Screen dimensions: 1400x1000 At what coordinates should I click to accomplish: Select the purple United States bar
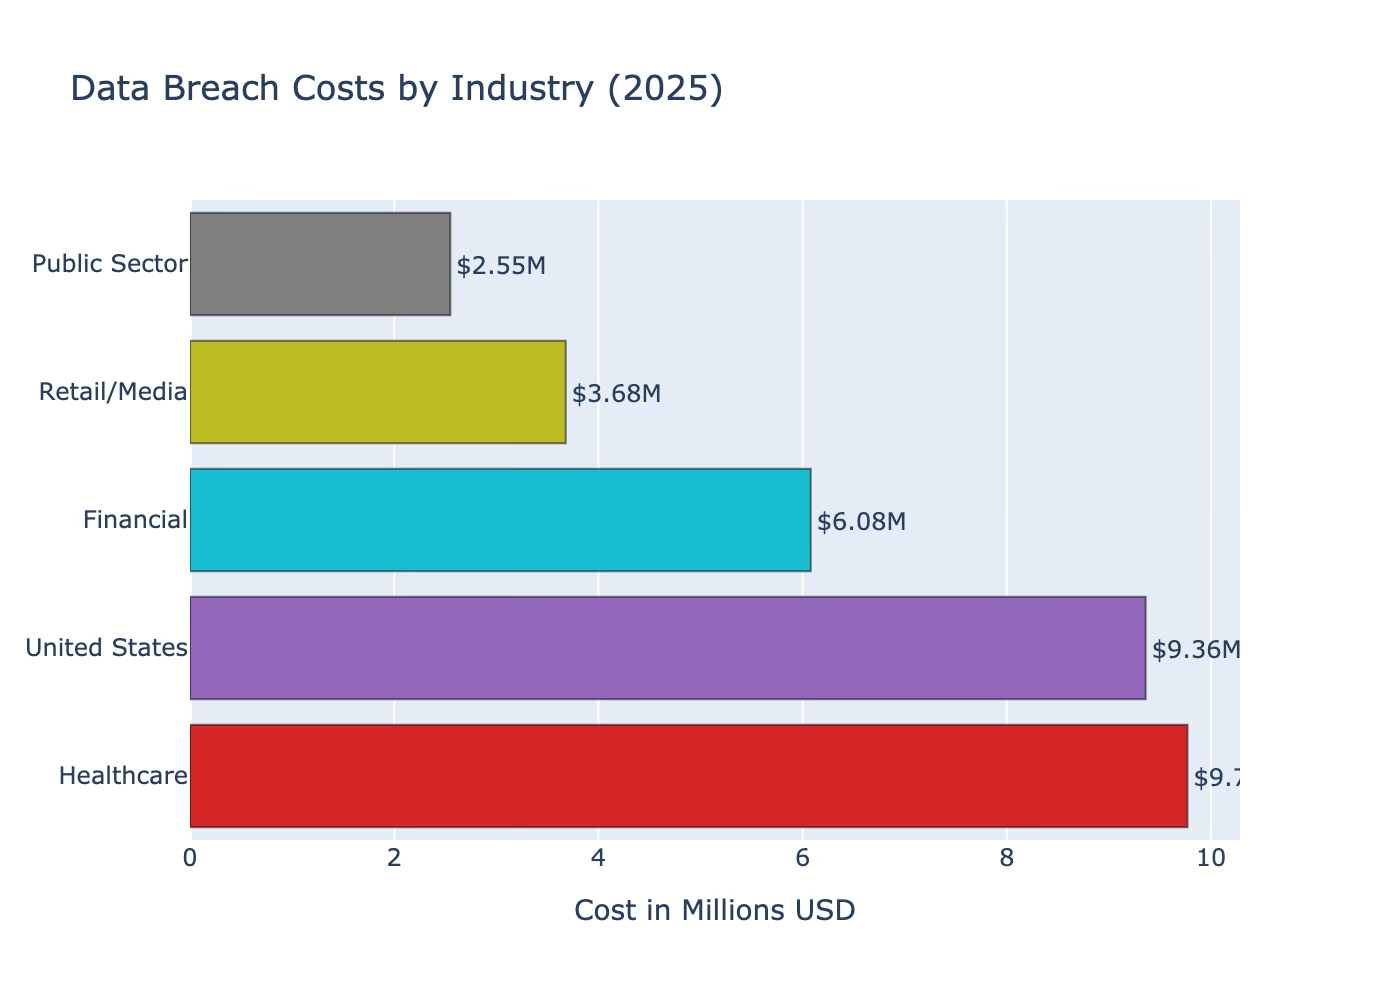pyautogui.click(x=667, y=648)
